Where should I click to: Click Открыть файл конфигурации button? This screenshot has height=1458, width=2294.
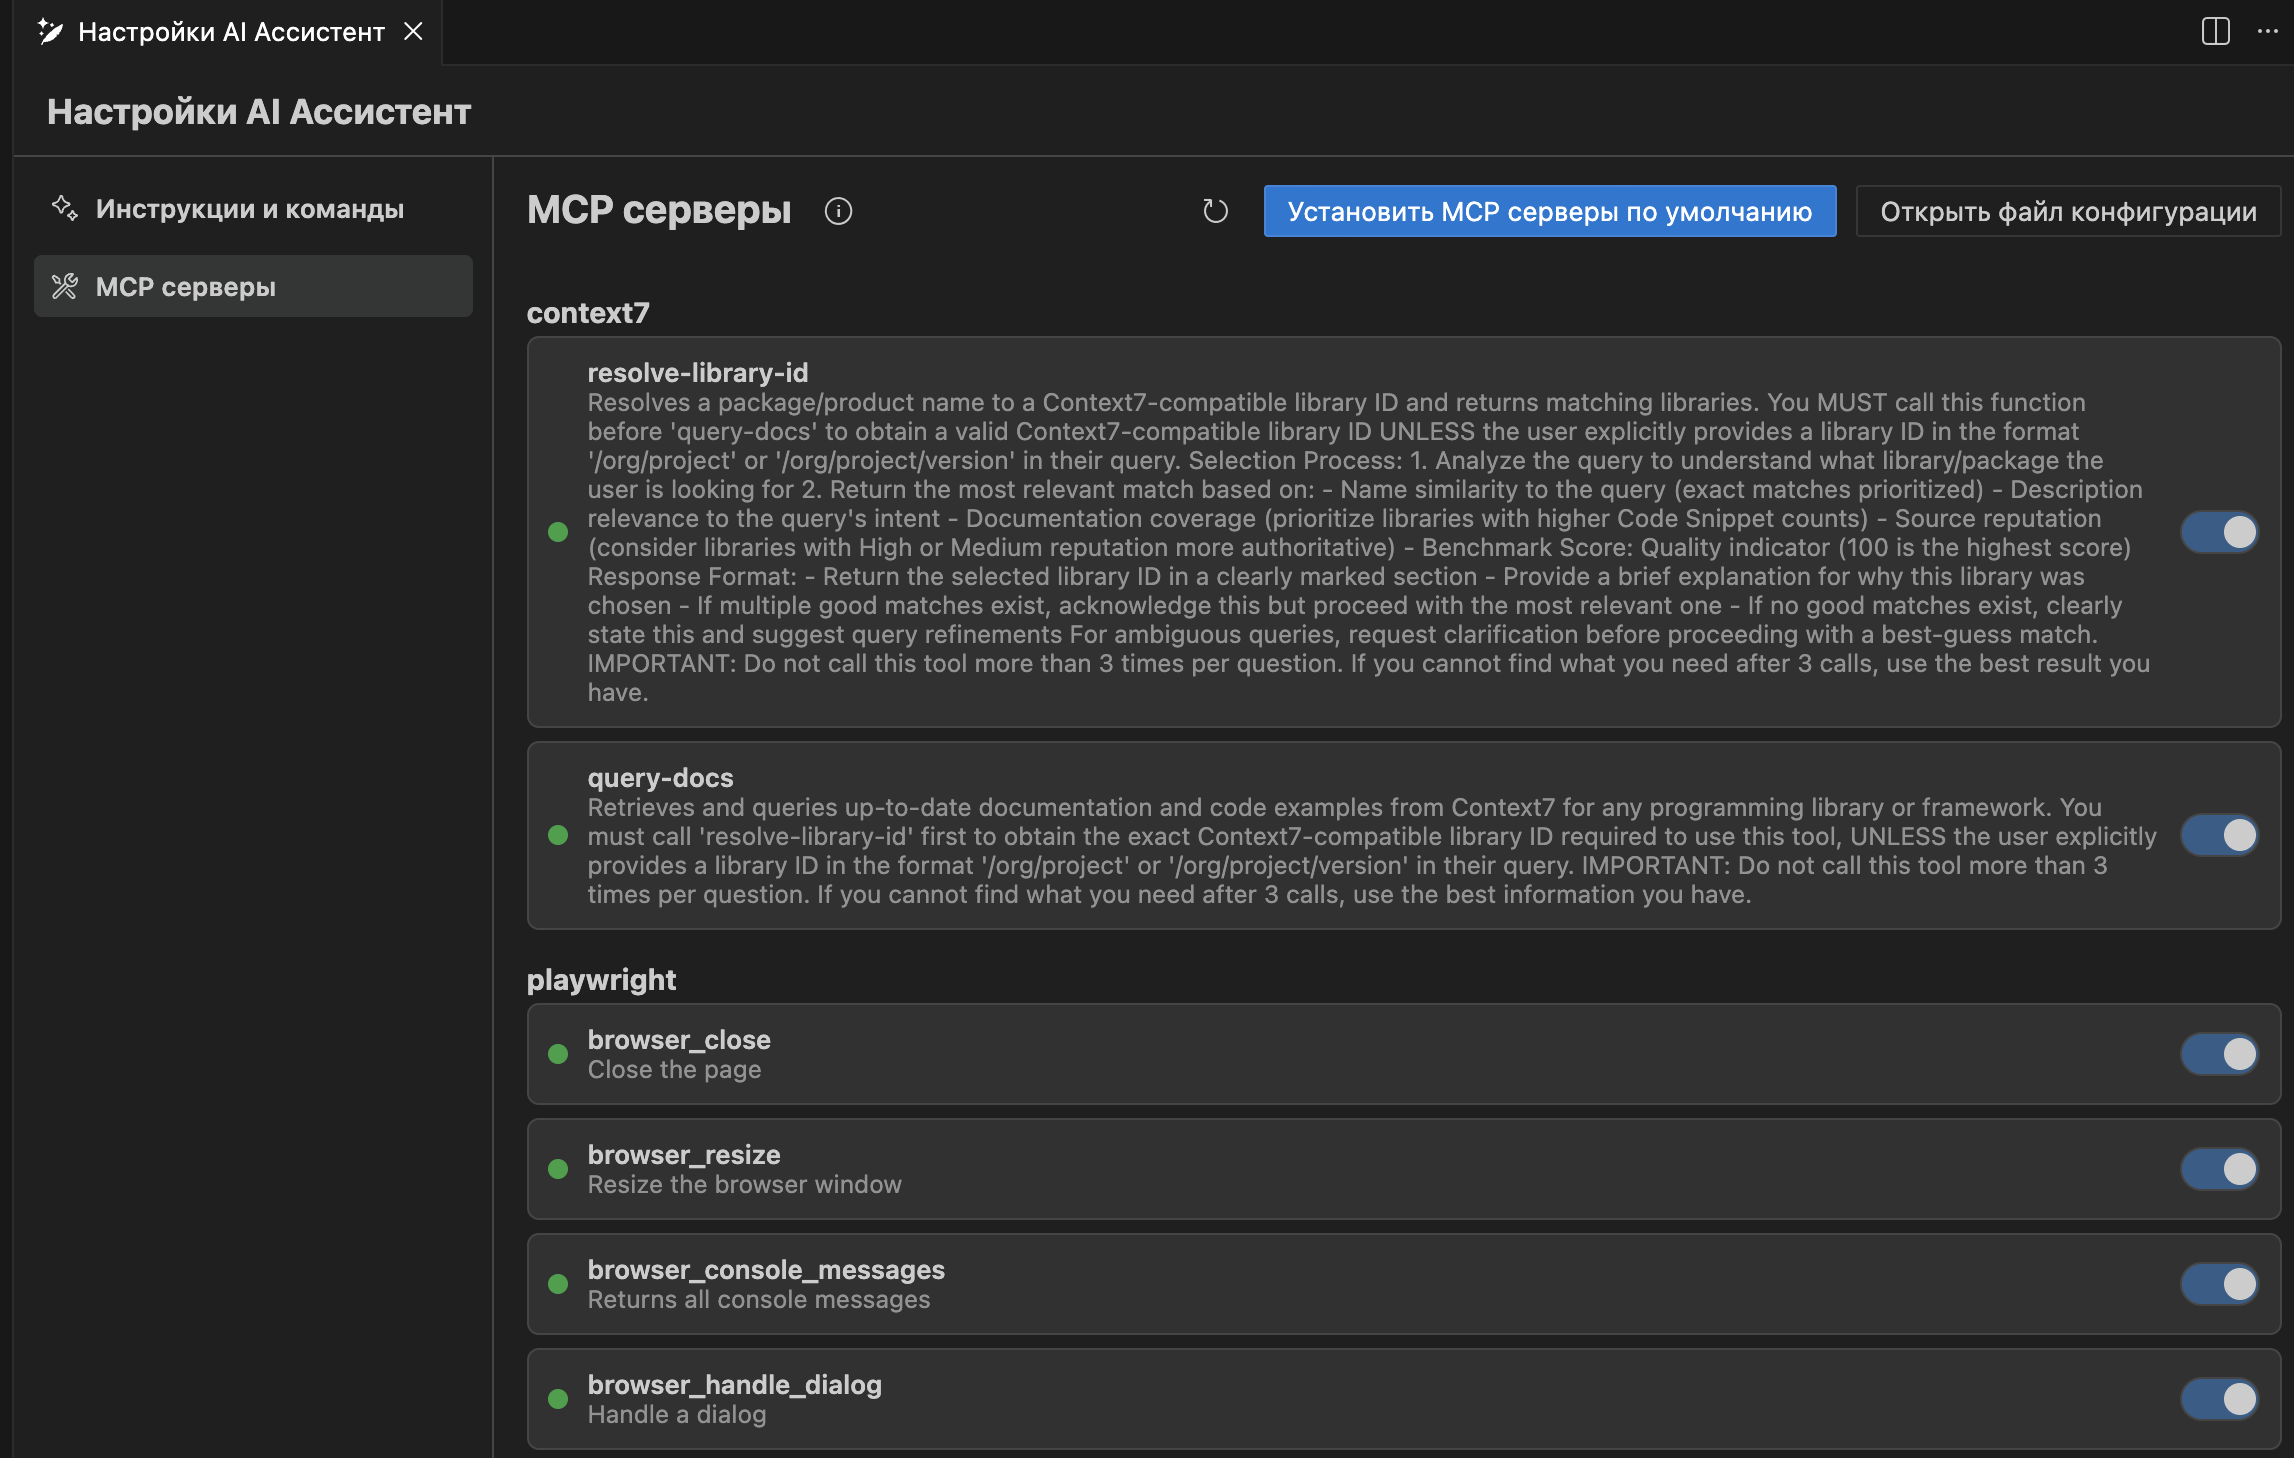tap(2068, 211)
